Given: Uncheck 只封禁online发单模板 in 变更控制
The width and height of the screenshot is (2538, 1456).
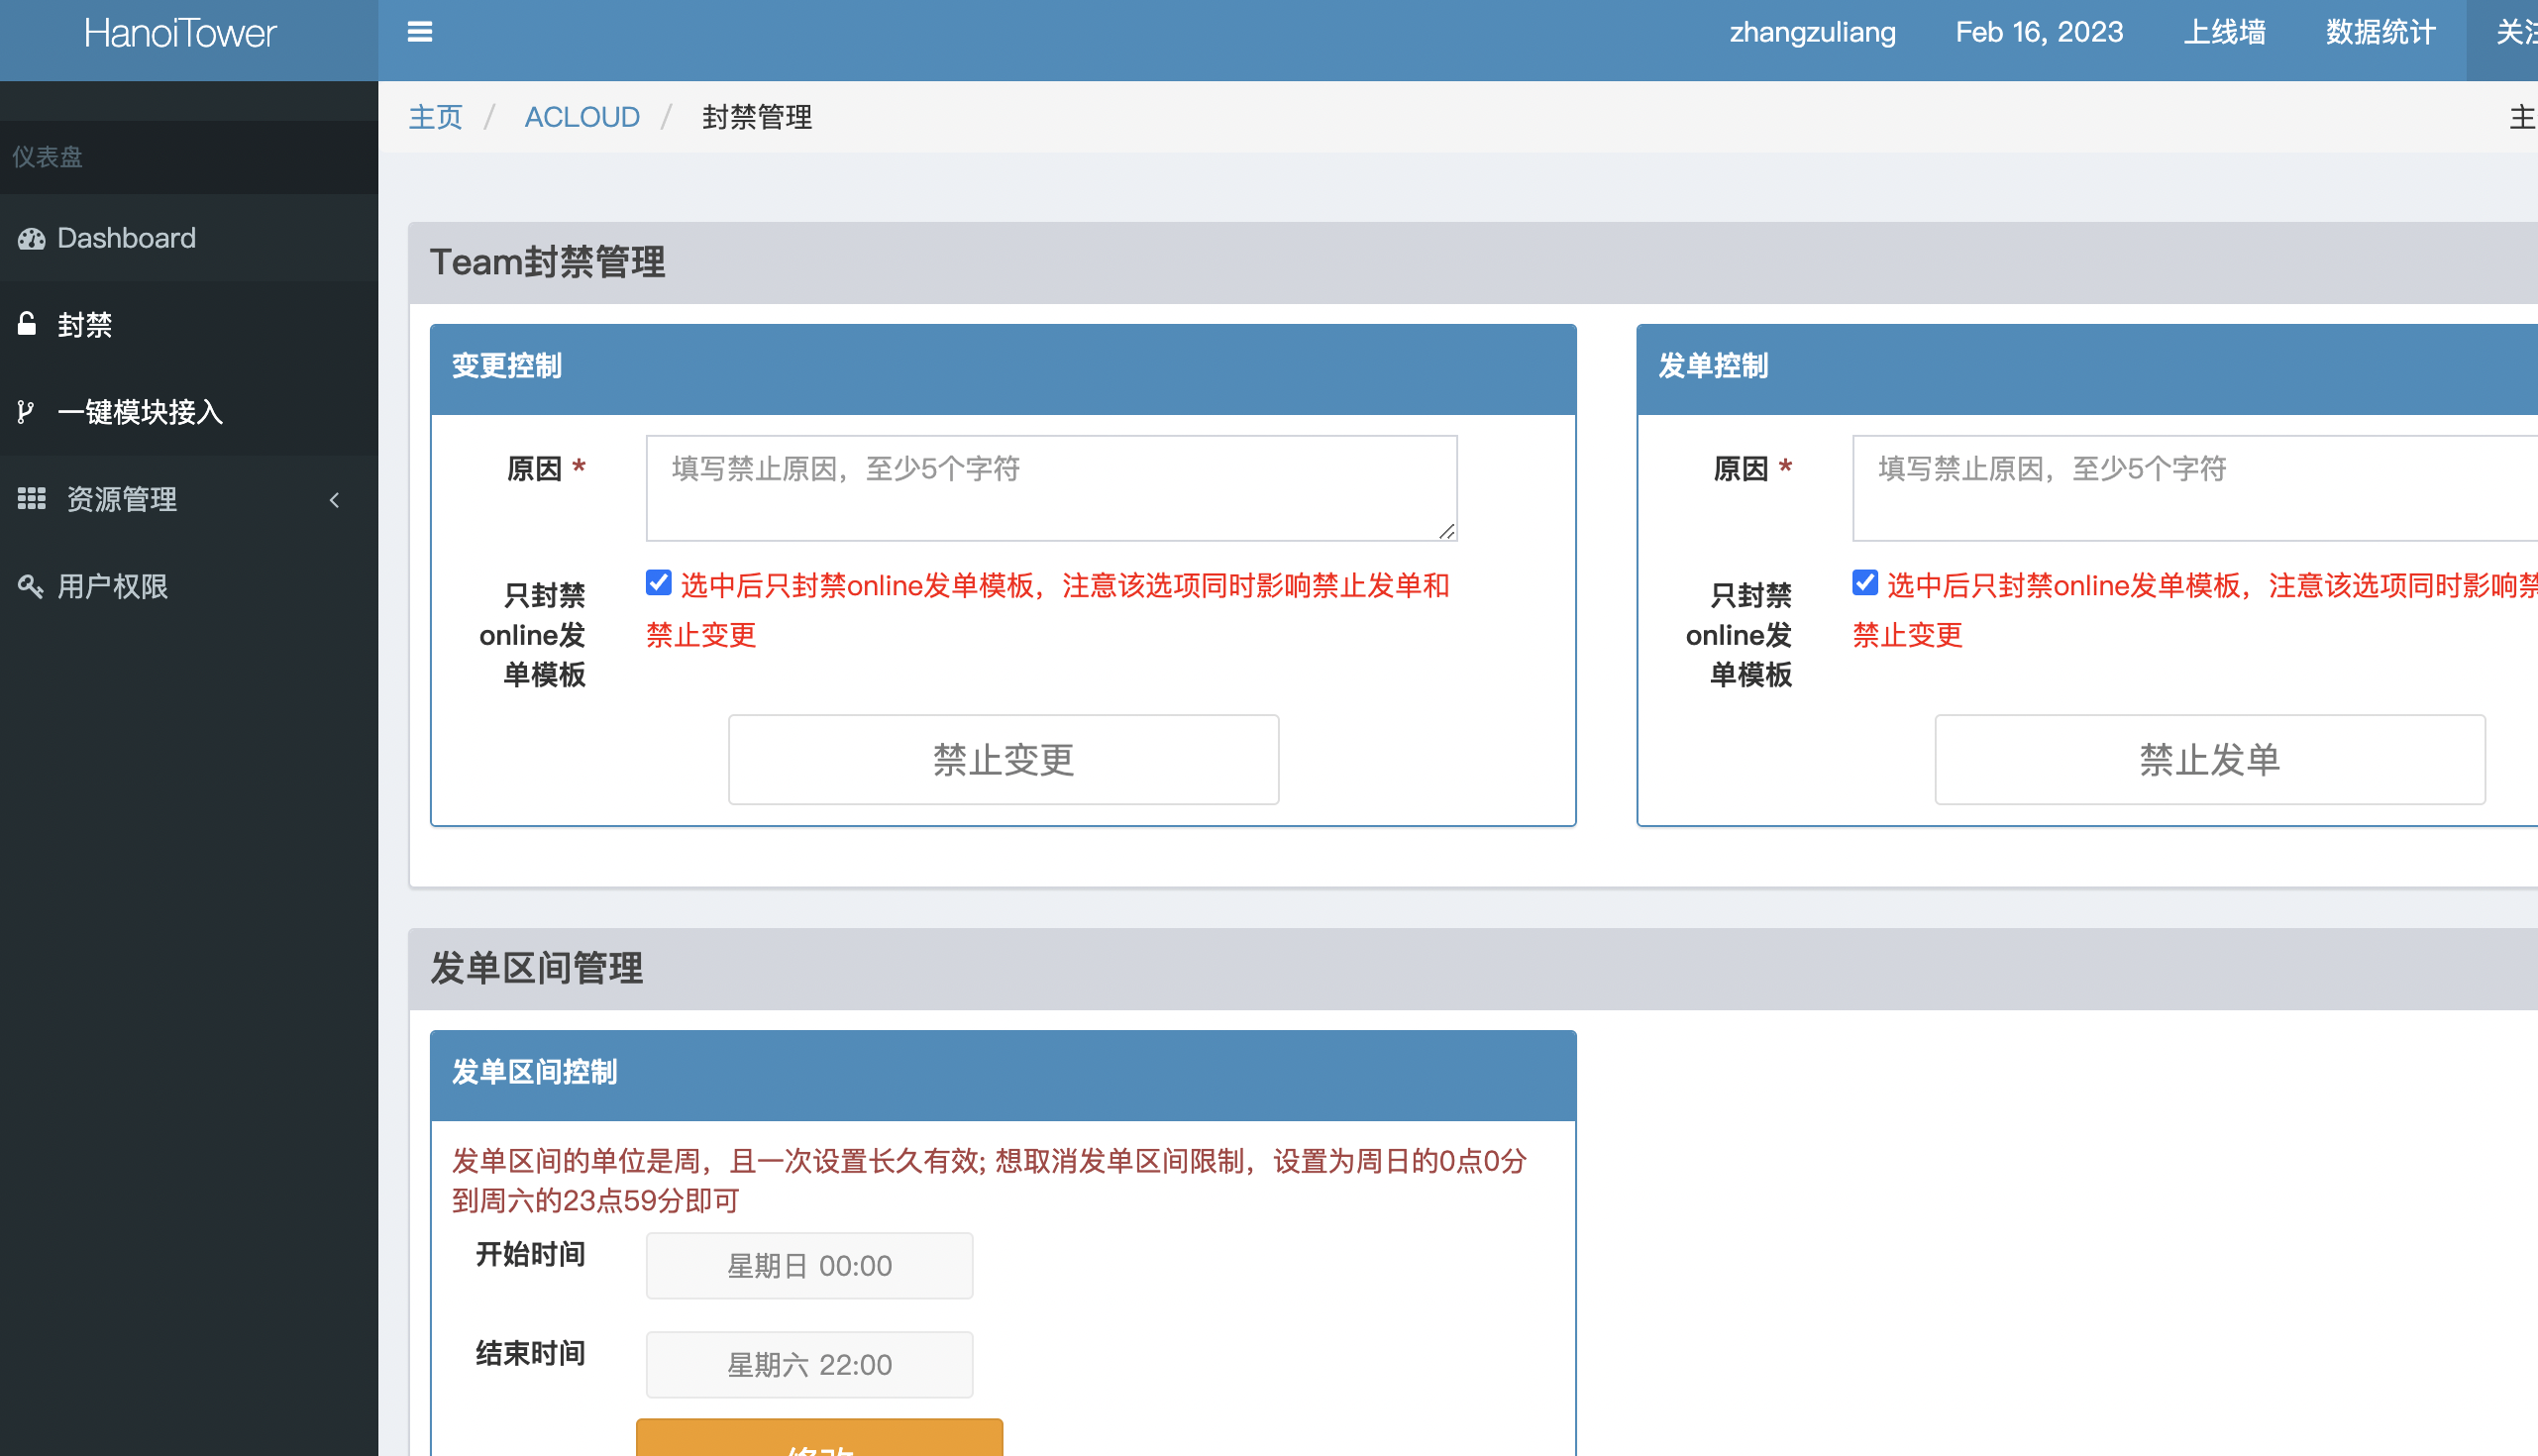Looking at the screenshot, I should tap(658, 583).
